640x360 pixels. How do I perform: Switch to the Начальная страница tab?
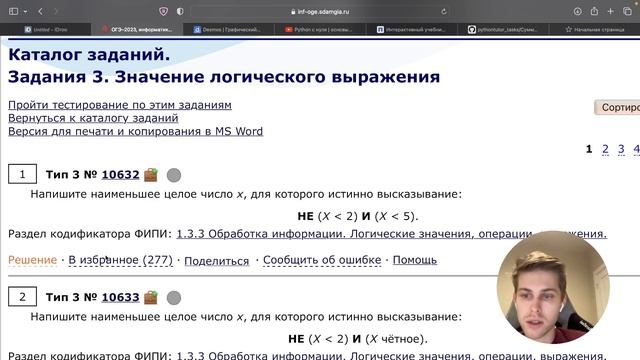pos(595,29)
